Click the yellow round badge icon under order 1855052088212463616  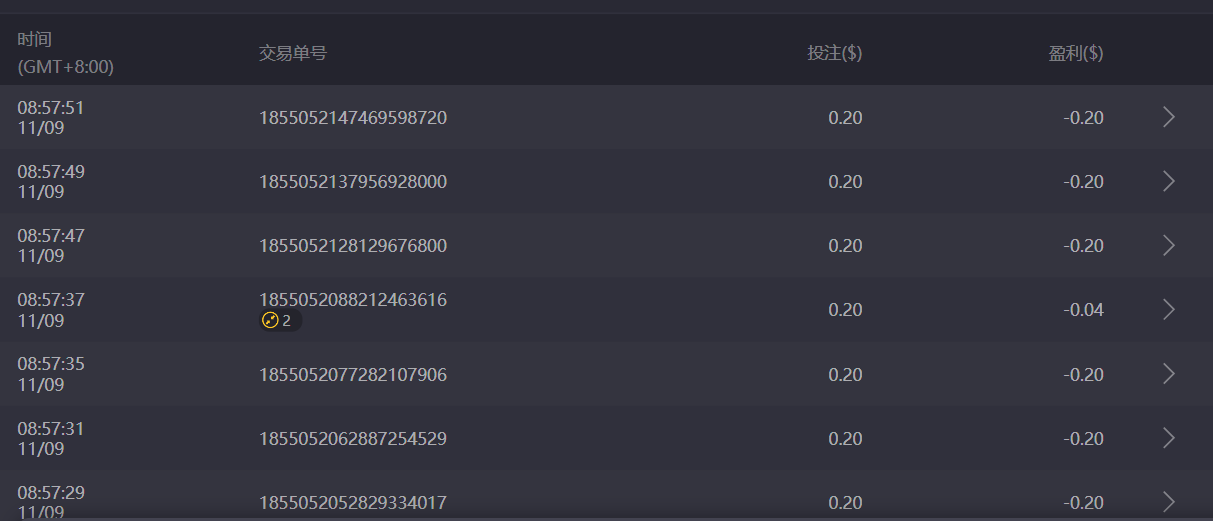(270, 321)
